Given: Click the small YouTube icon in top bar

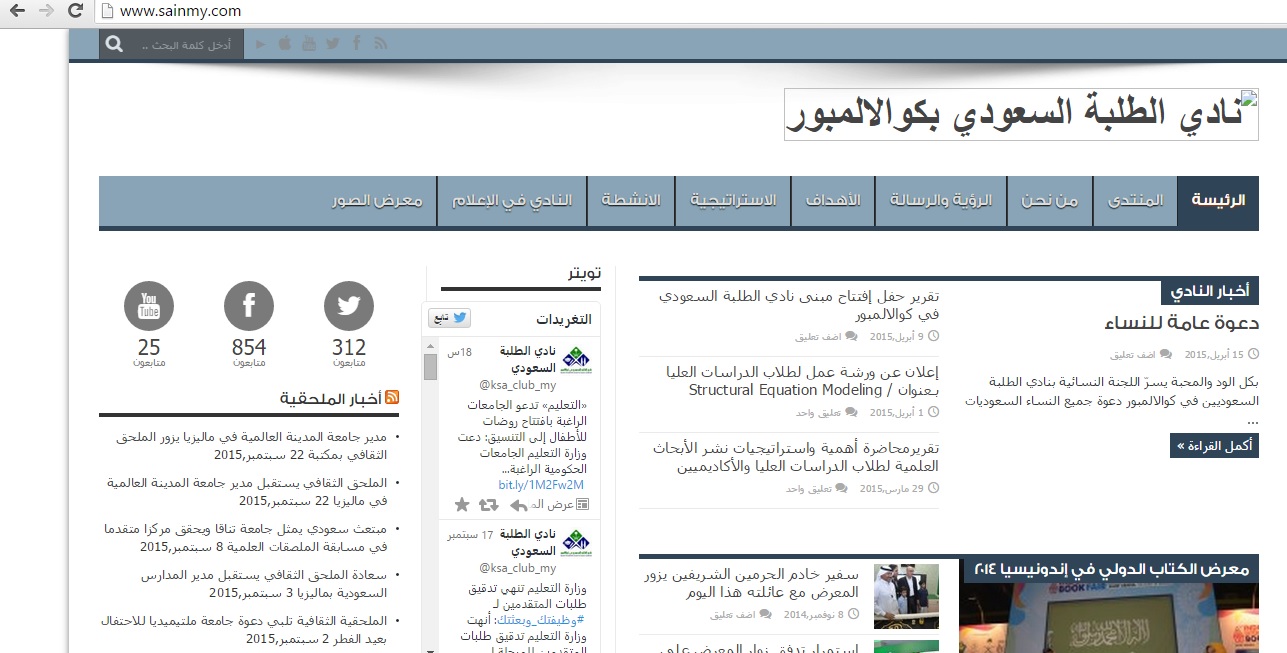Looking at the screenshot, I should coord(308,44).
